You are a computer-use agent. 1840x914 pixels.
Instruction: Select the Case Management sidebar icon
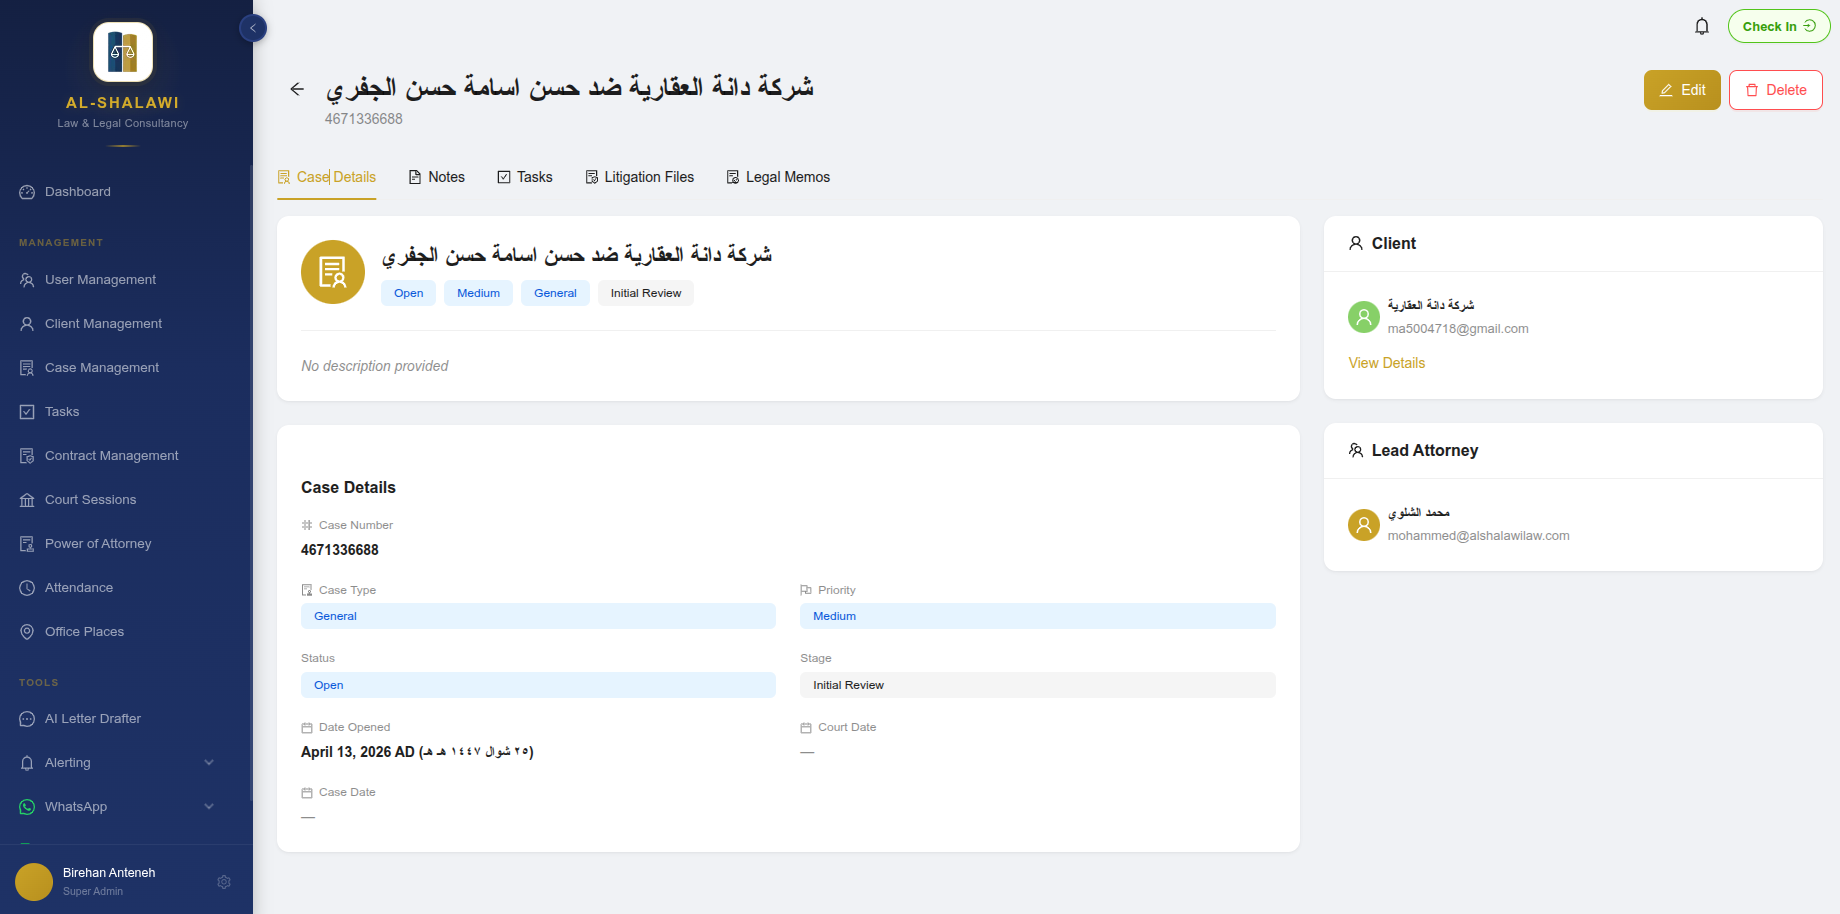point(26,367)
